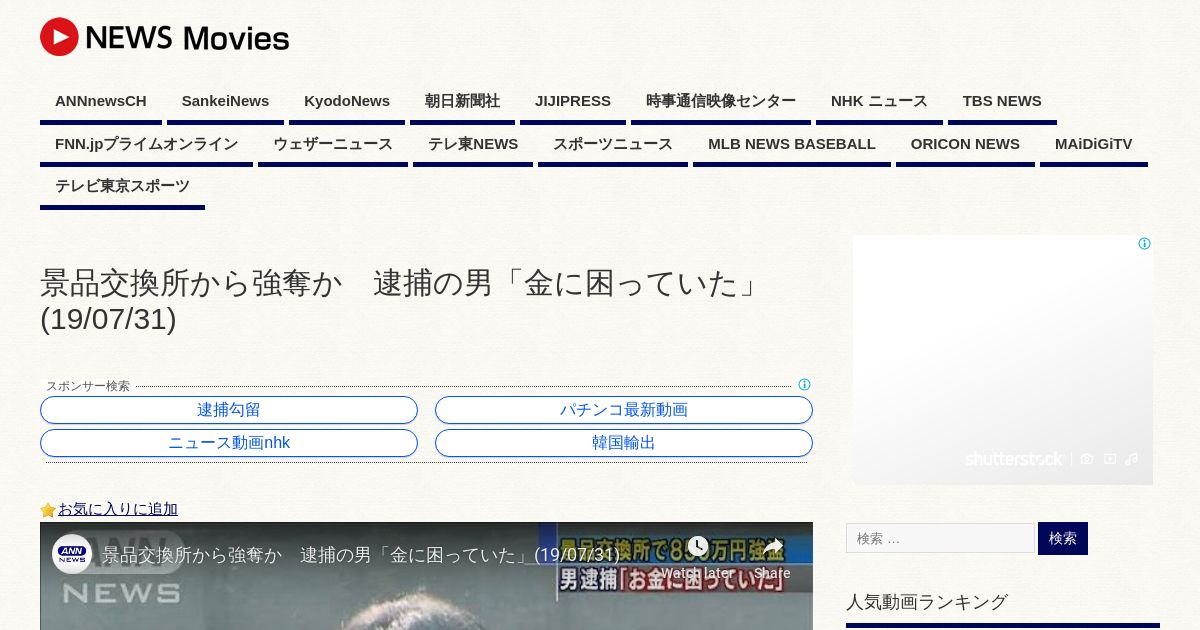Click the shutterstock ad info icon
The image size is (1200, 630).
tap(1144, 244)
